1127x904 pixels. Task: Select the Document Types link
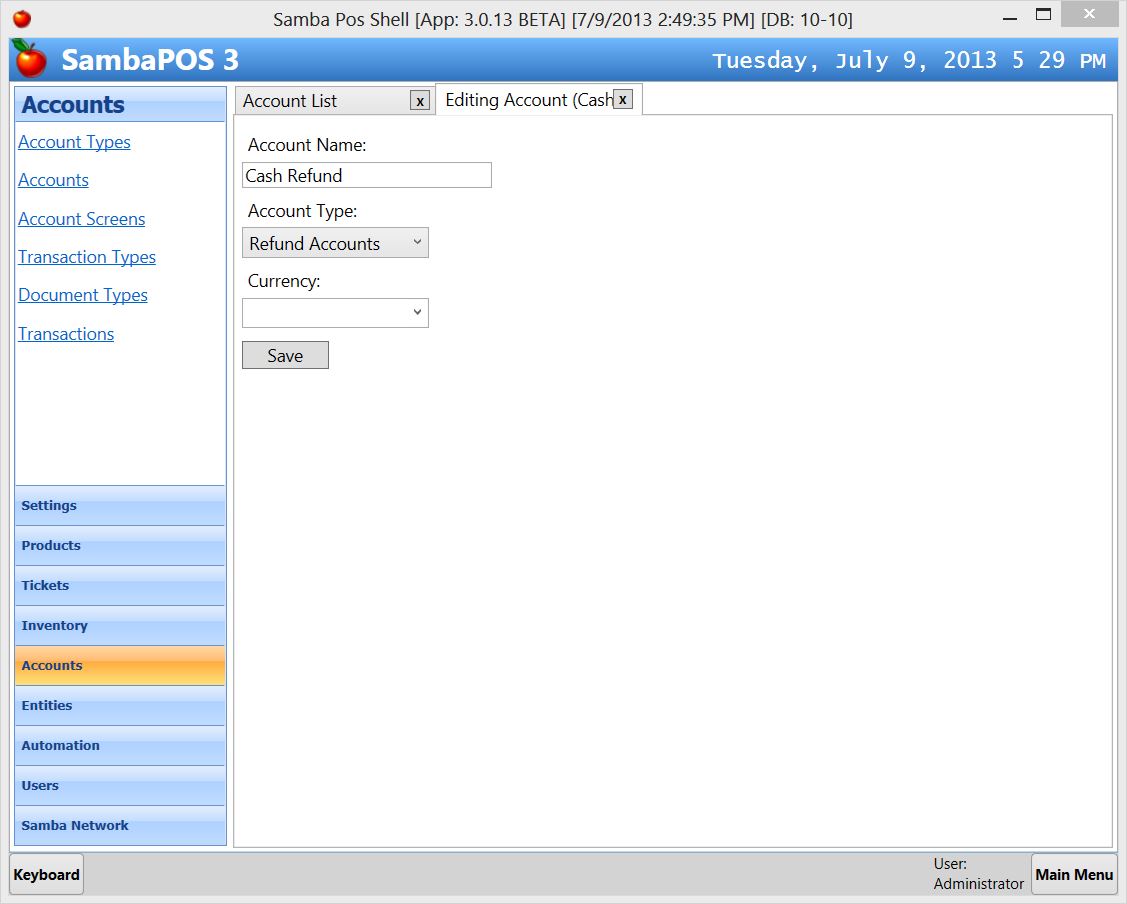83,295
